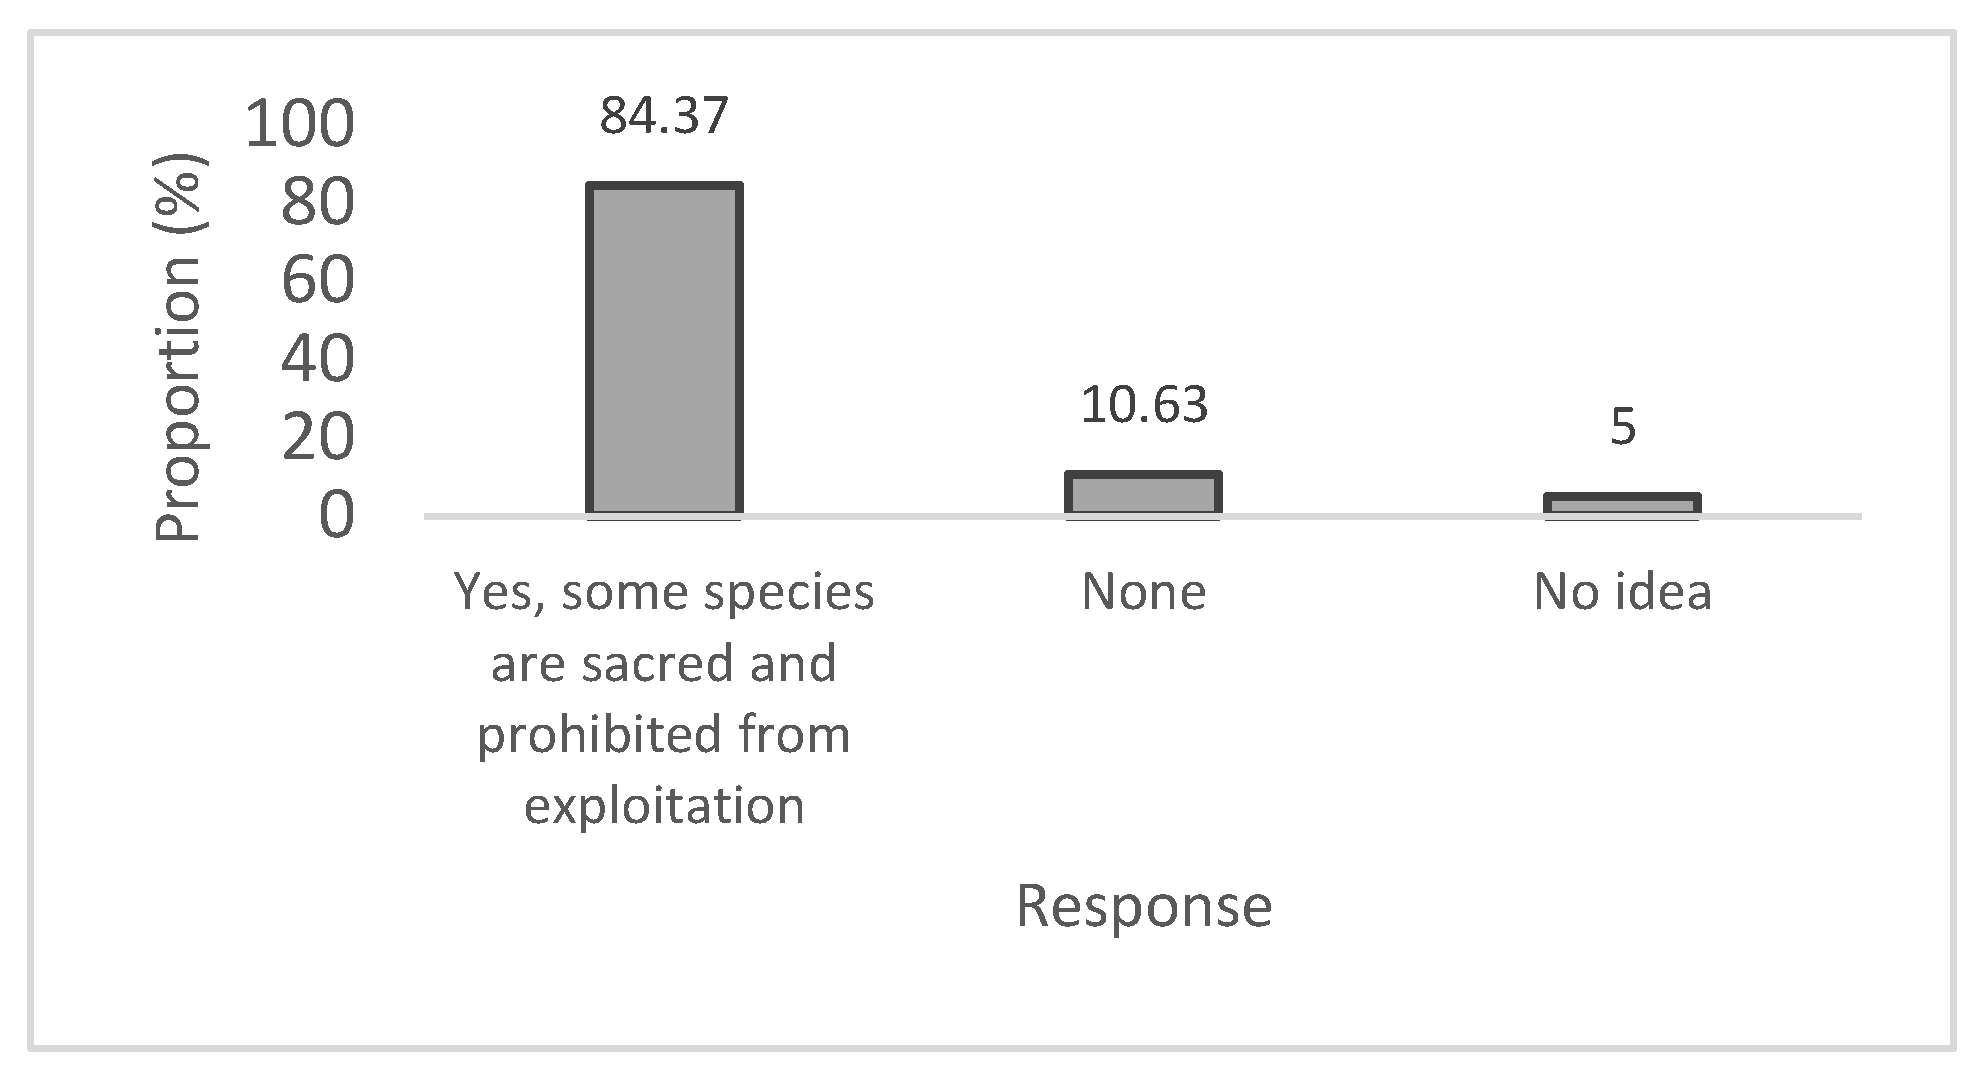1975x1073 pixels.
Task: Select the bar above the None category
Action: [1143, 493]
